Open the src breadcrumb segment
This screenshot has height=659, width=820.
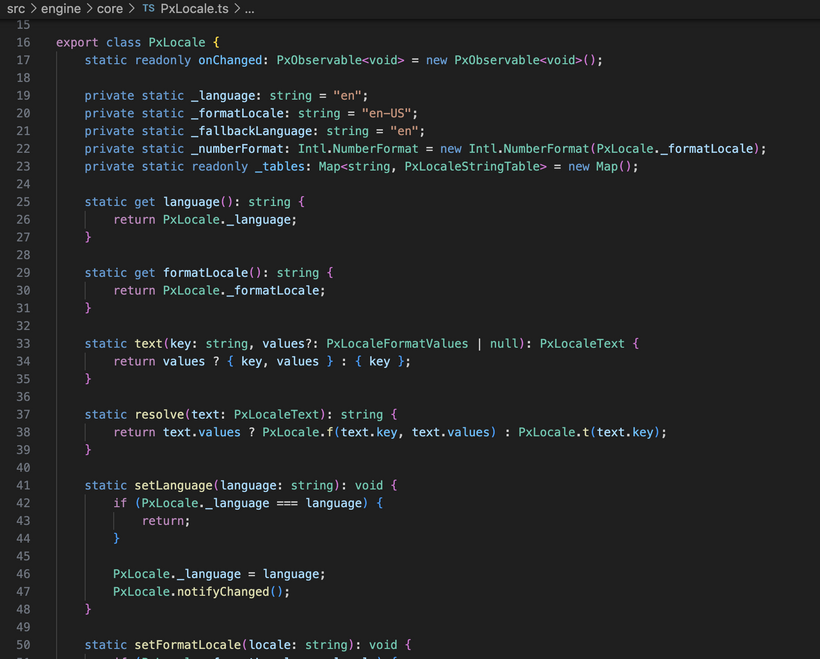[x=16, y=8]
